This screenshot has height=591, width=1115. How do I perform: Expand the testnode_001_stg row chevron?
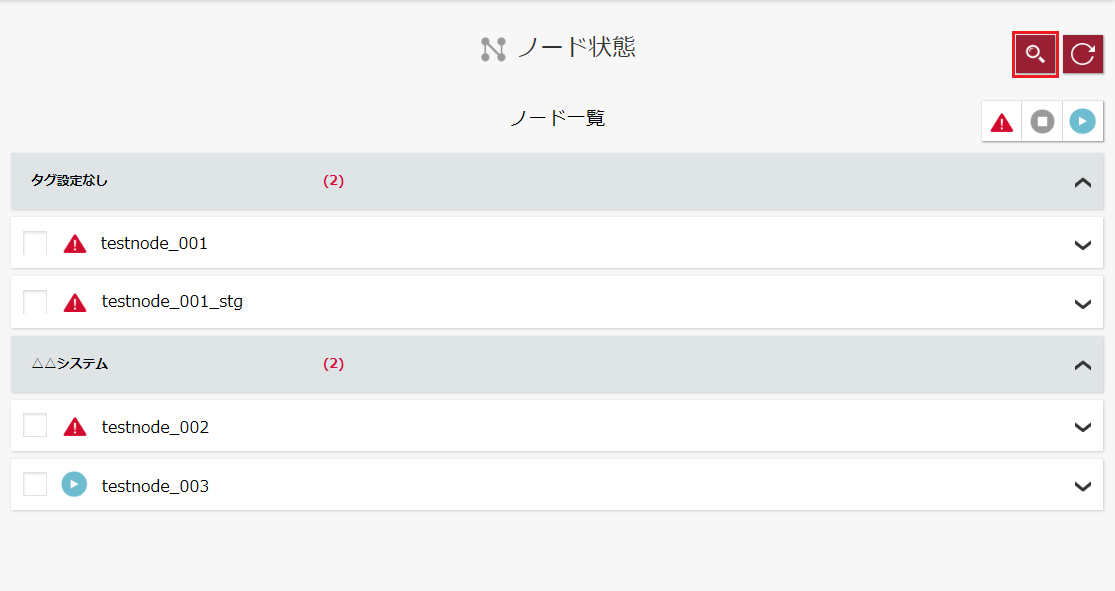[1082, 304]
